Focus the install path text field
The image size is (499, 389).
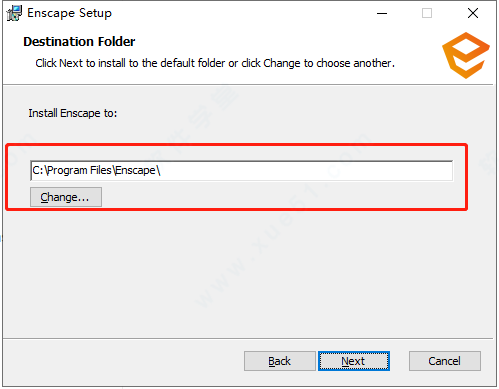tap(241, 171)
